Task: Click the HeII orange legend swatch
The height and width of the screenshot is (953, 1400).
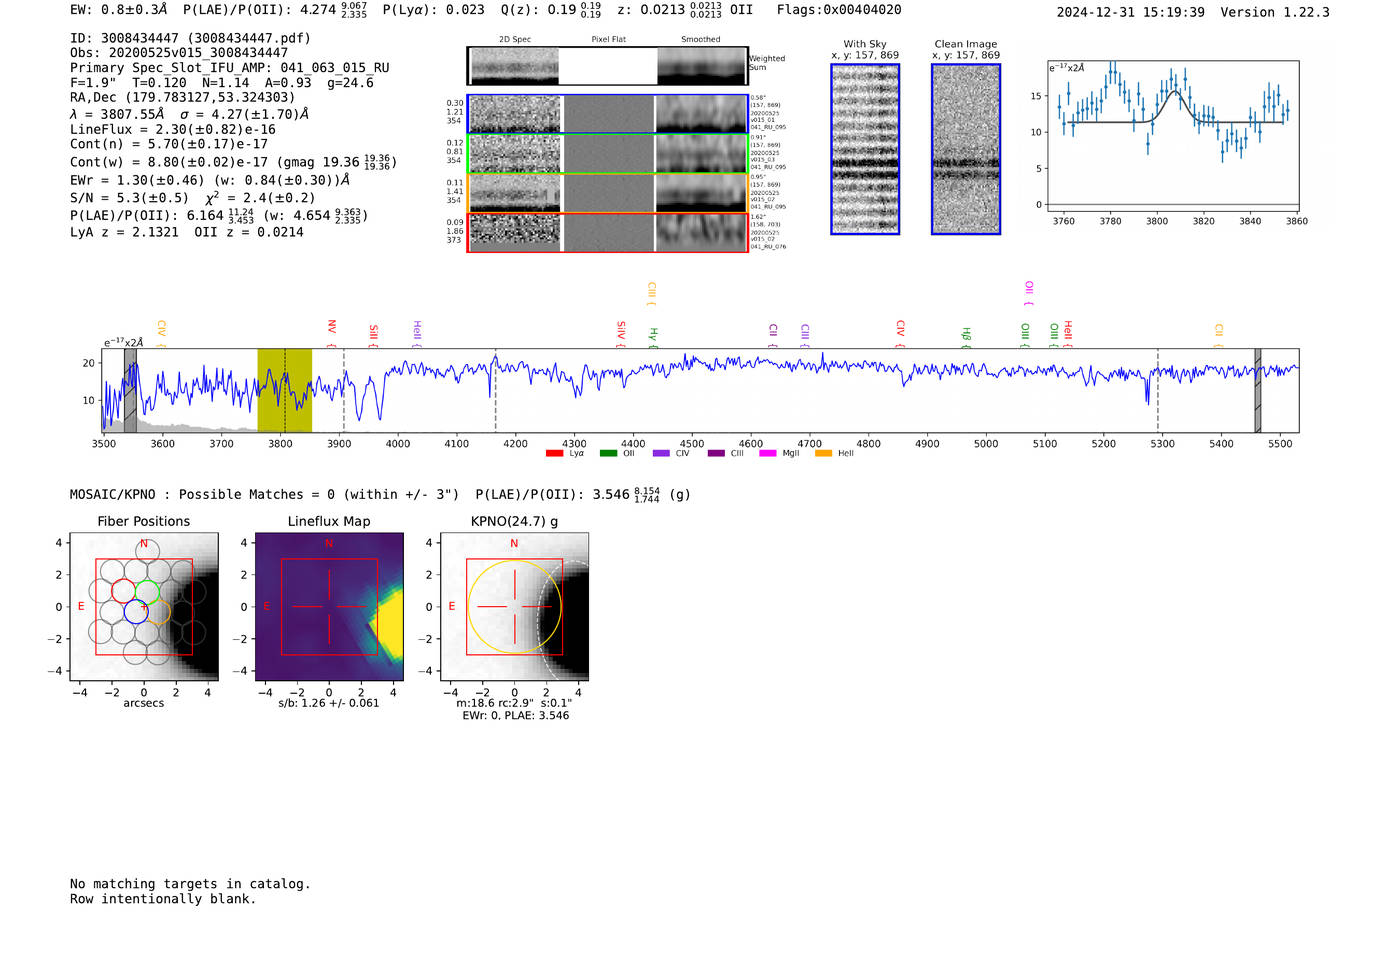Action: click(x=824, y=454)
